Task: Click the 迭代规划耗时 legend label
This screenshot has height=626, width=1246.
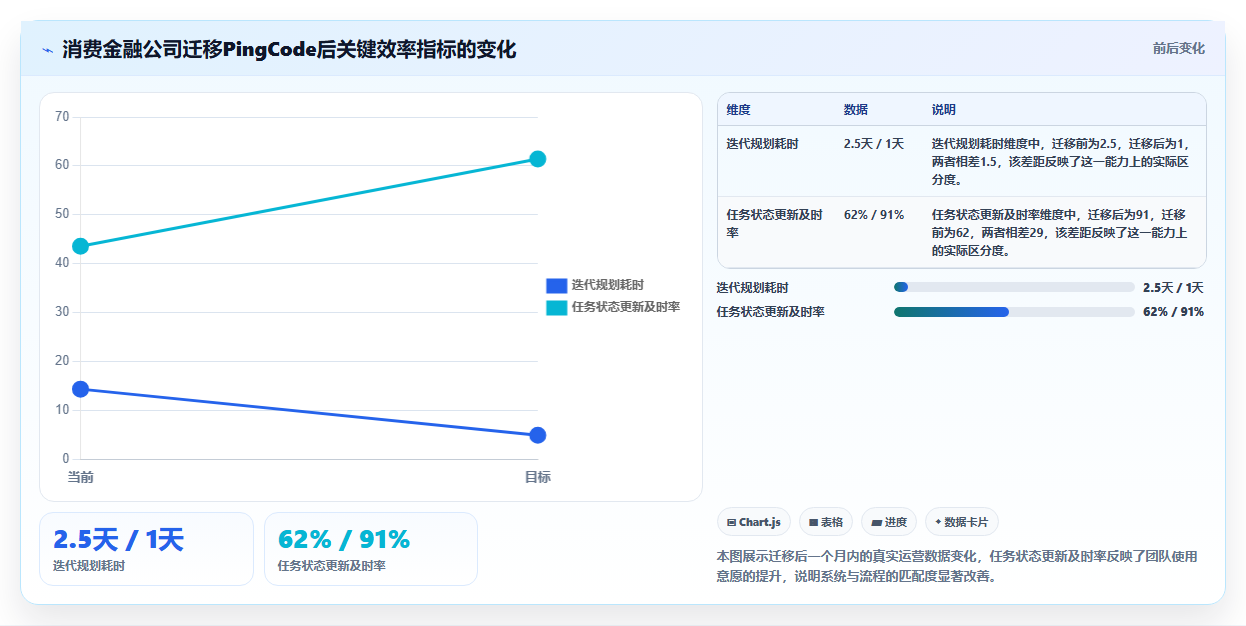Action: (x=607, y=285)
